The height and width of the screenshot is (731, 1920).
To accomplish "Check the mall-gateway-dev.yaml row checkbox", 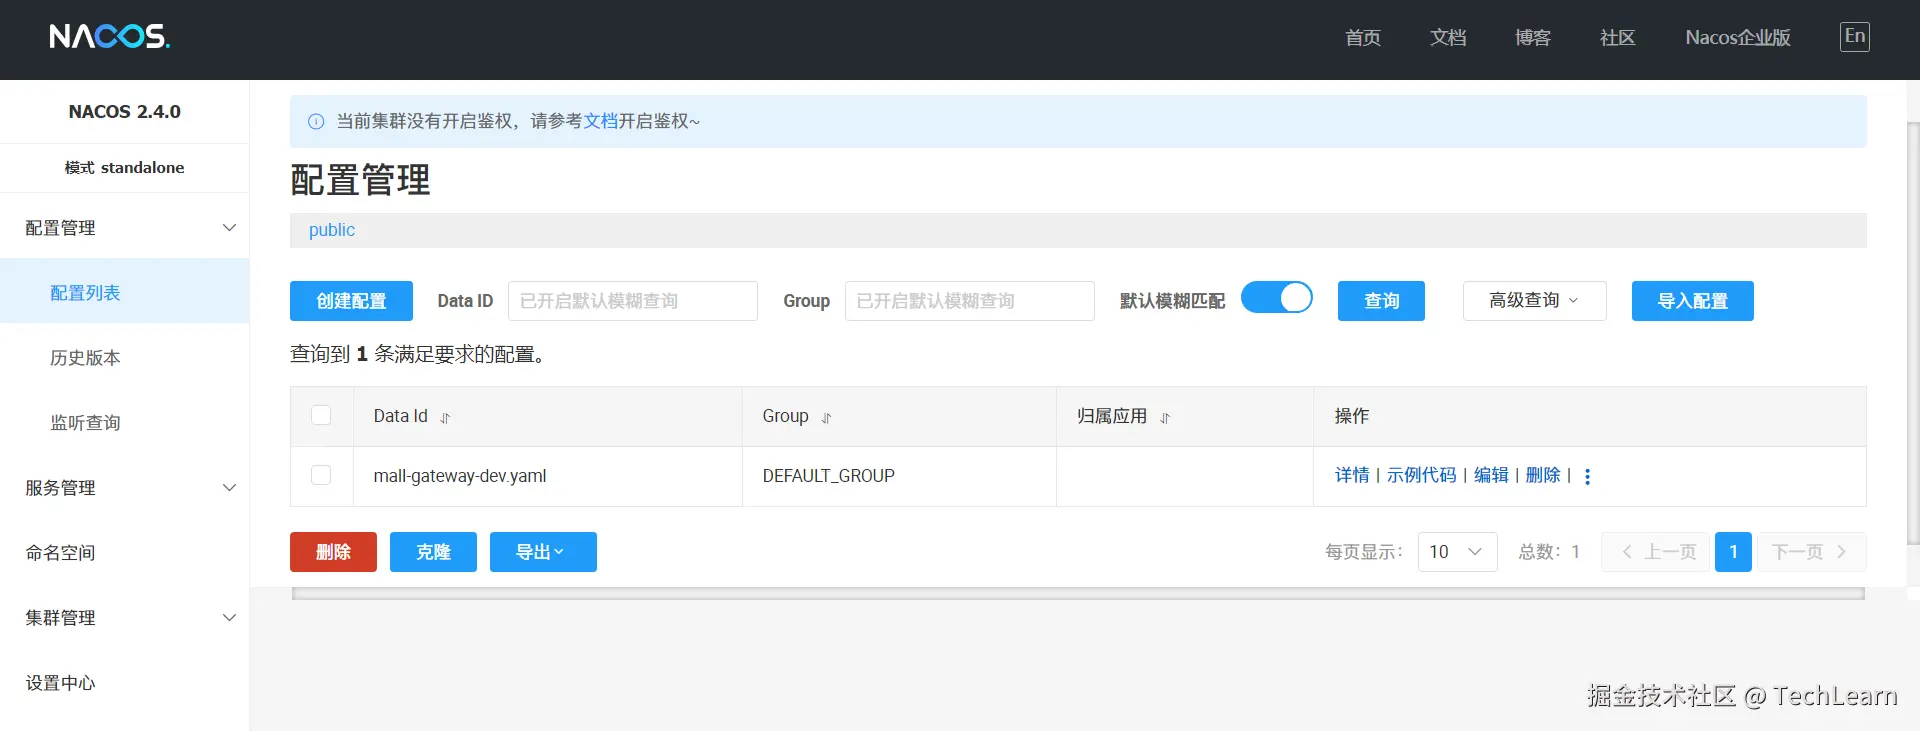I will [321, 475].
